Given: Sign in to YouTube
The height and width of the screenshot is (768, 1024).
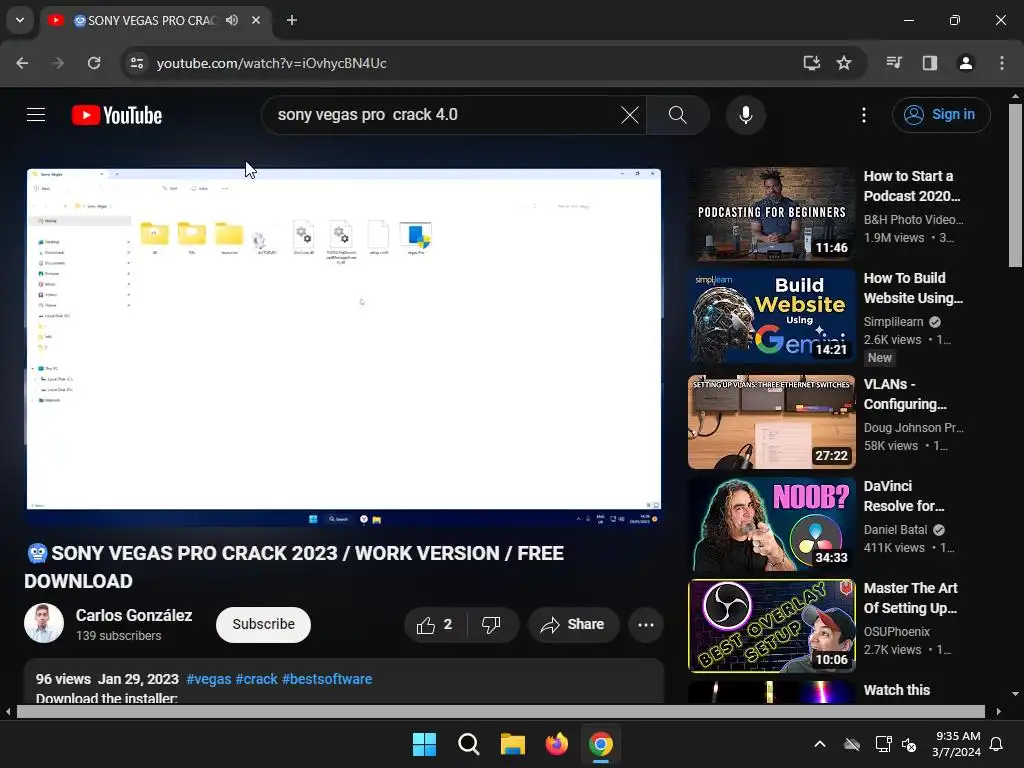Looking at the screenshot, I should pyautogui.click(x=940, y=115).
